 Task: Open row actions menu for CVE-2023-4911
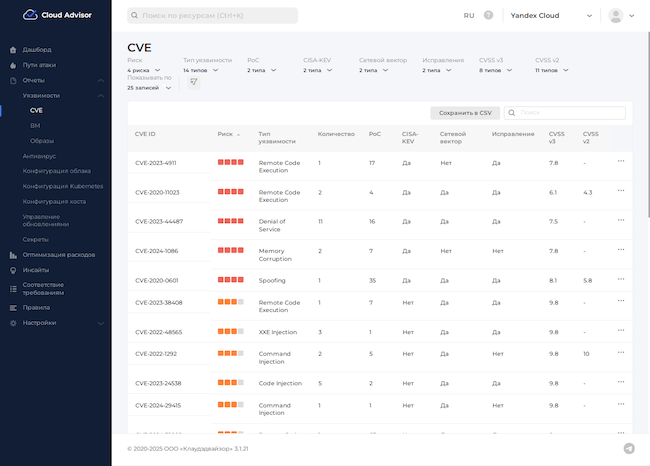[x=620, y=161]
